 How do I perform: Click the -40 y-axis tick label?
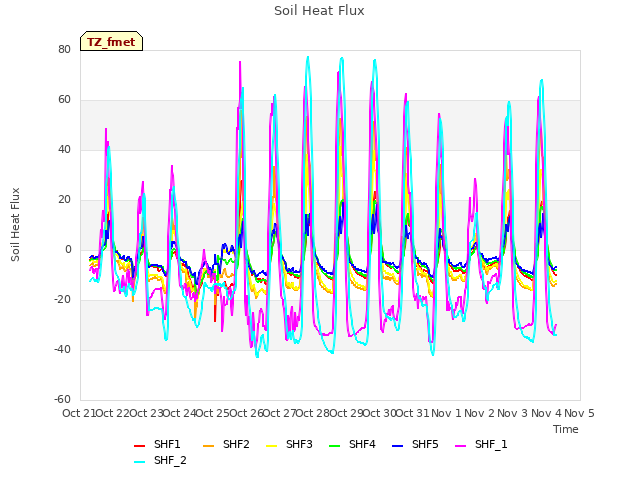point(62,349)
